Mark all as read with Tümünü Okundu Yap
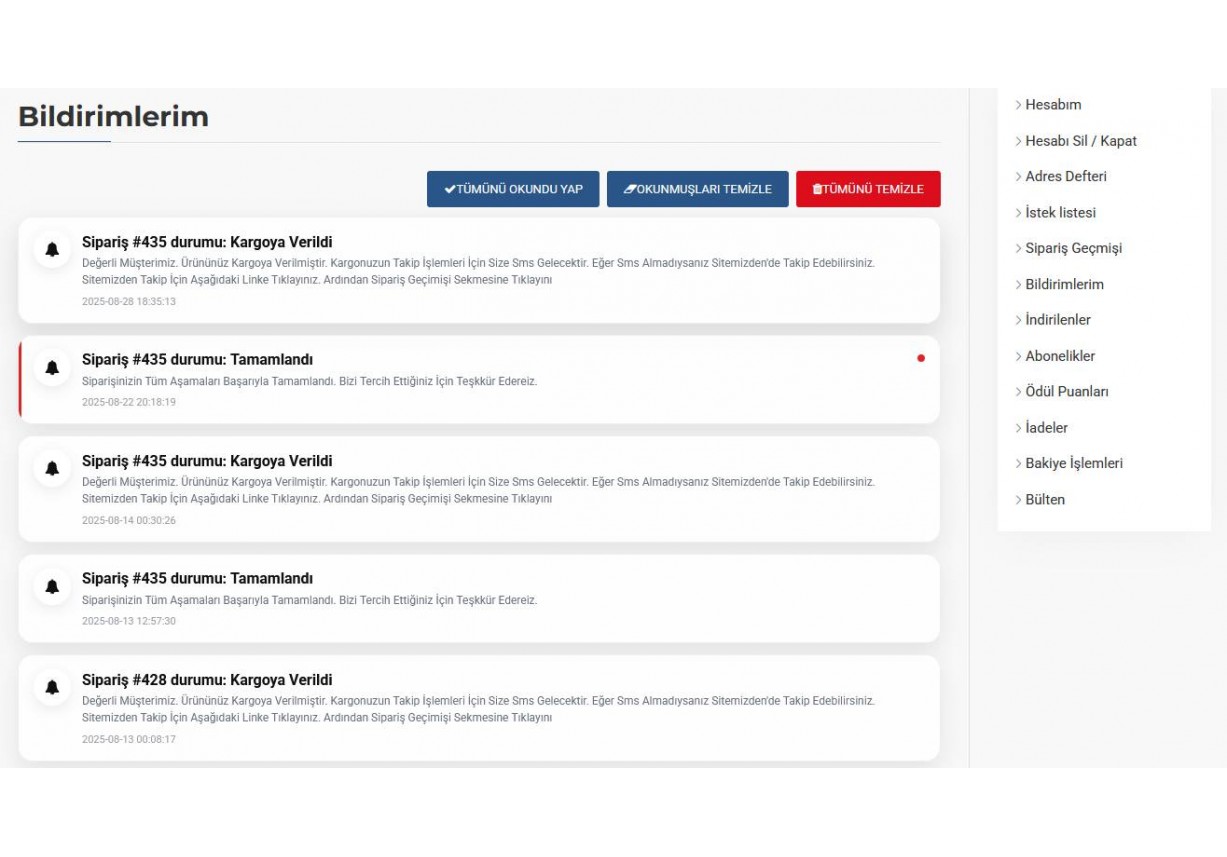Screen dimensions: 1227x857 tap(513, 189)
